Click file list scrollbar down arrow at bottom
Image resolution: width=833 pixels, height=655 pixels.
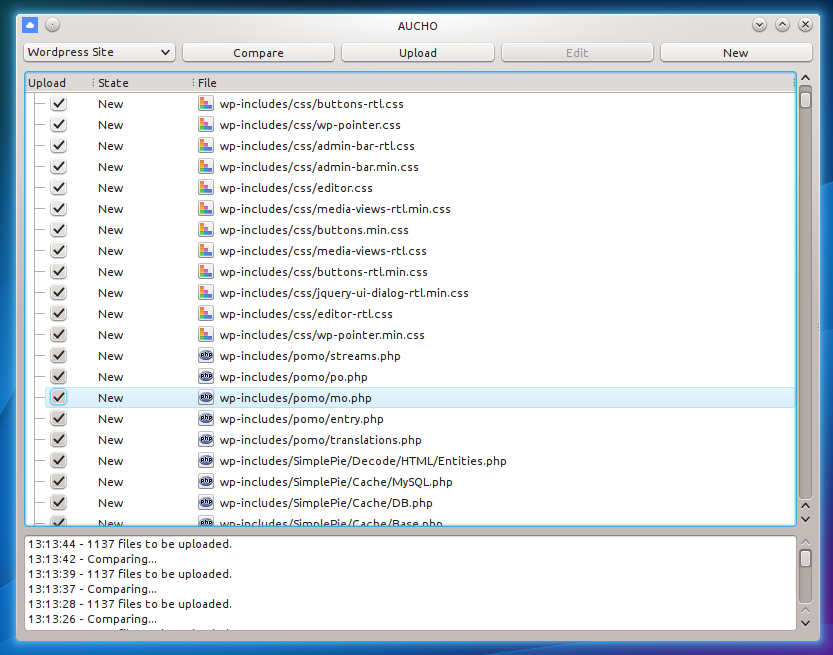805,519
